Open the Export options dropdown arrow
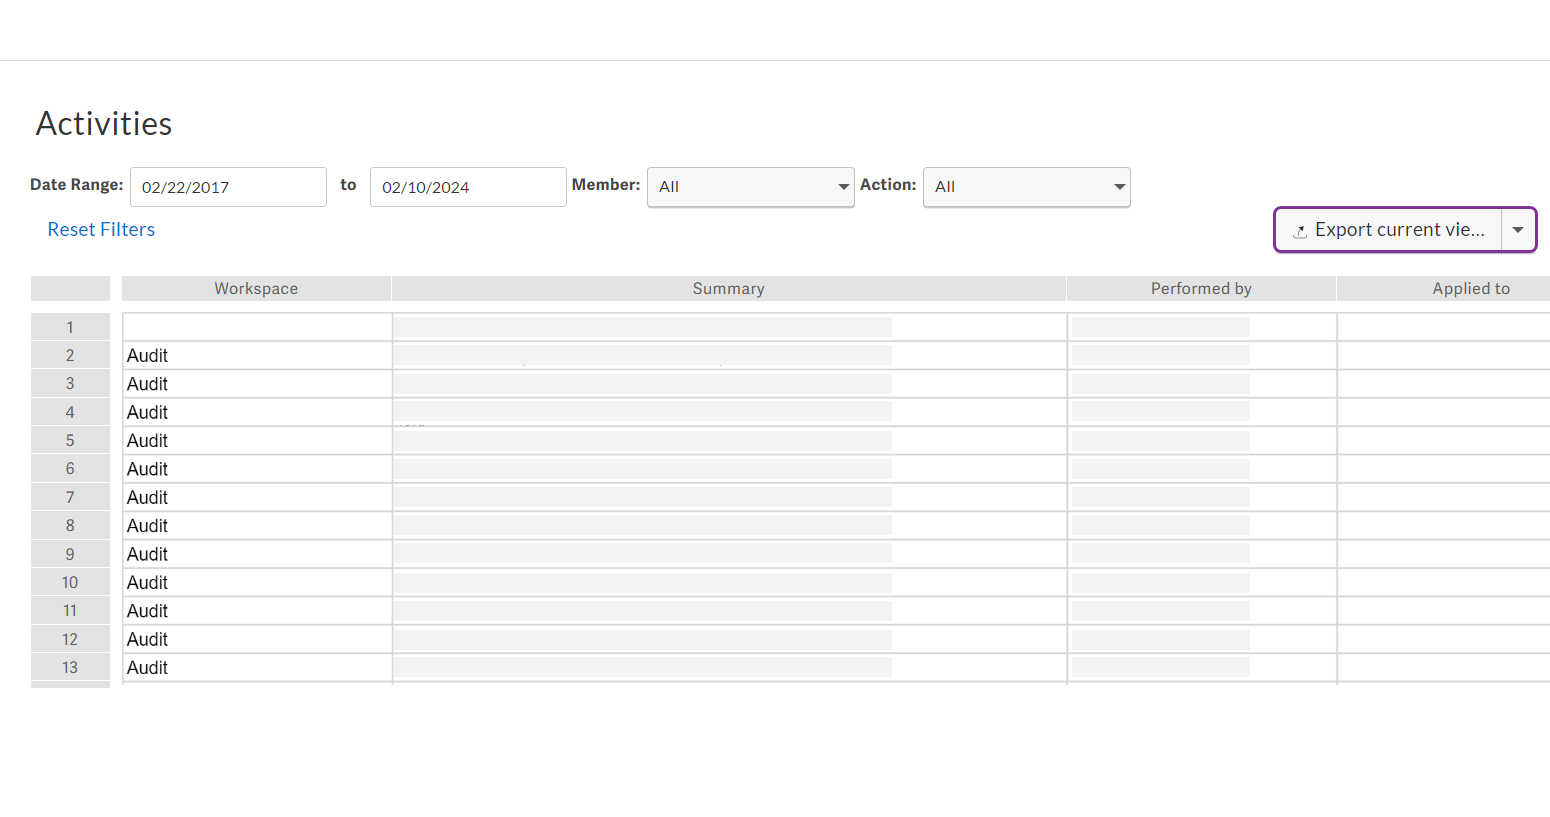The image size is (1550, 817). pos(1517,230)
